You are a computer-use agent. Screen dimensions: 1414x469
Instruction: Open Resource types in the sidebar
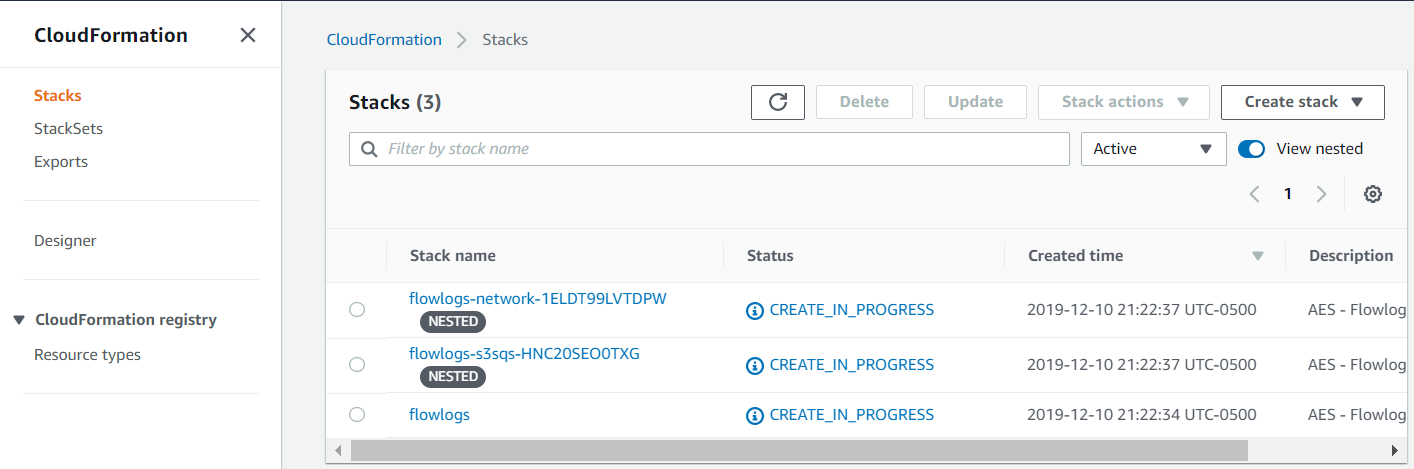[x=87, y=355]
